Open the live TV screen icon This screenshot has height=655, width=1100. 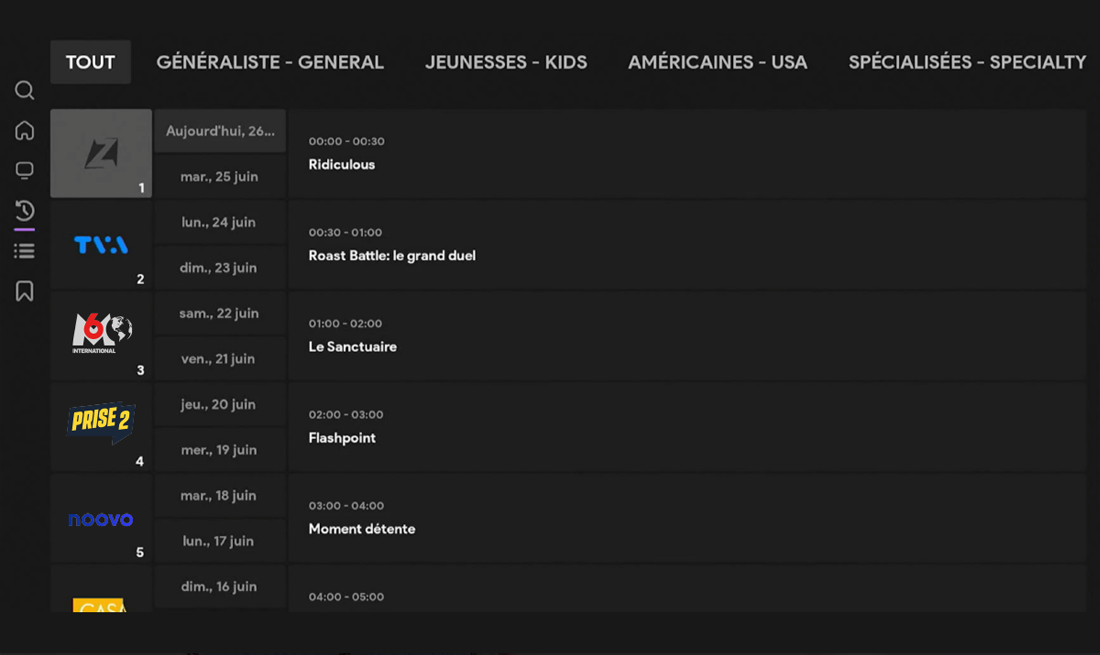click(25, 170)
